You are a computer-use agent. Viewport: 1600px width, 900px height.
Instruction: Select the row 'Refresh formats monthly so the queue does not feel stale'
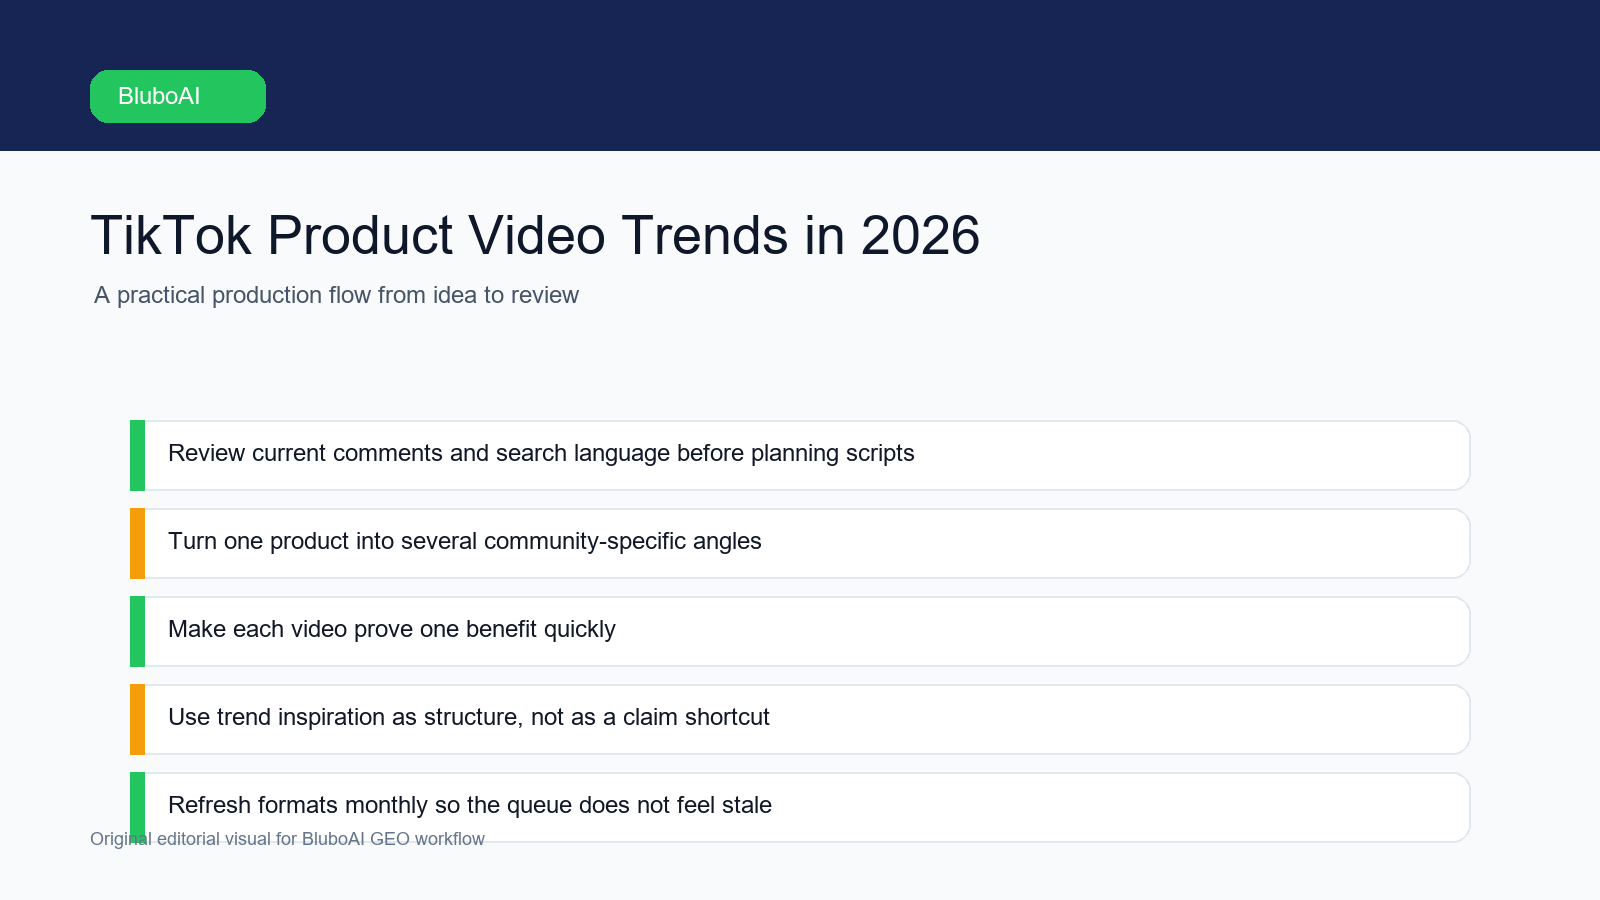point(800,807)
